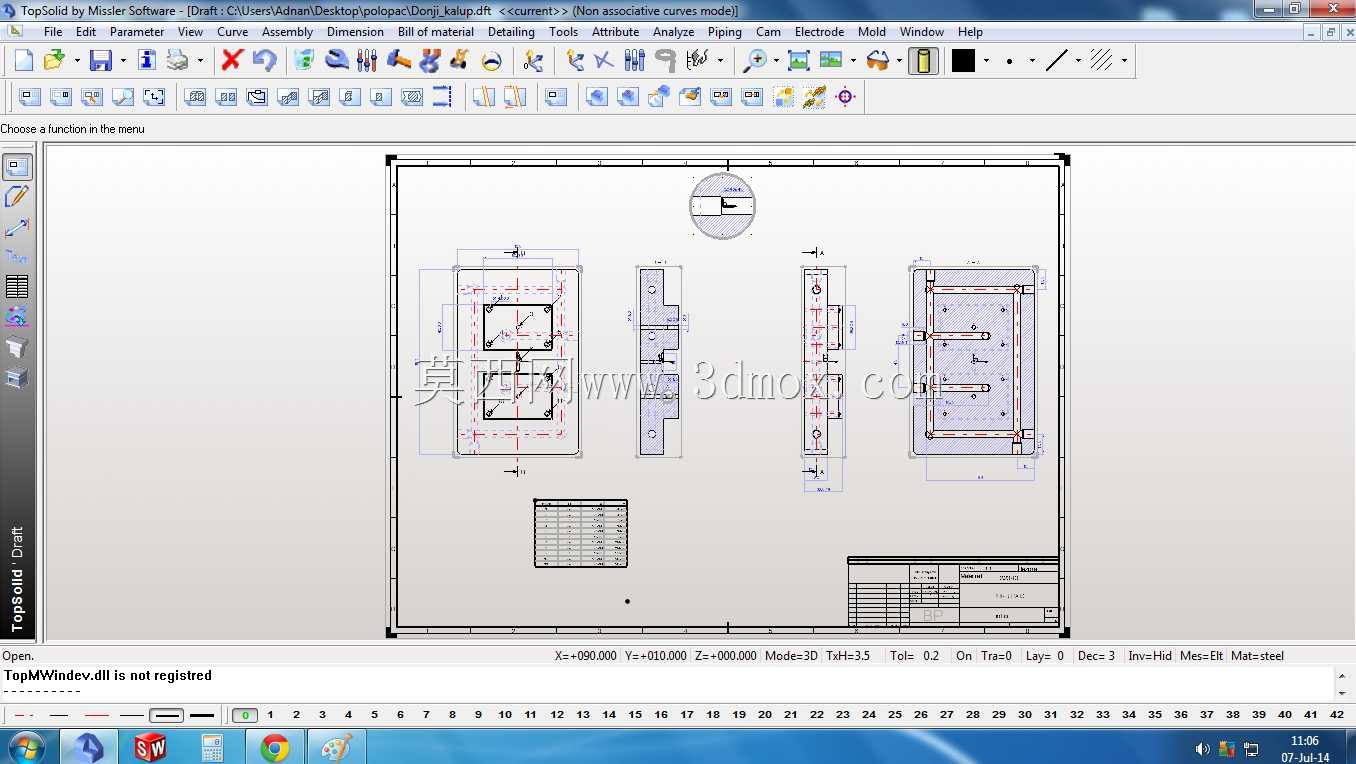Show document information with the blue 'i' icon
The height and width of the screenshot is (764, 1356).
point(147,61)
